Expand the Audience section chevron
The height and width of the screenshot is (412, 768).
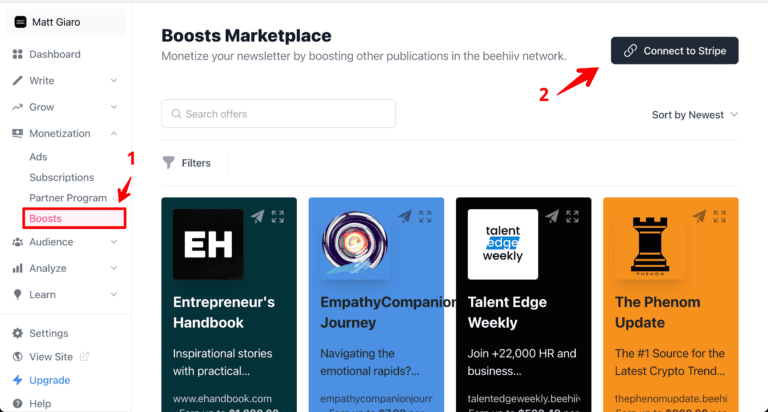pos(114,242)
